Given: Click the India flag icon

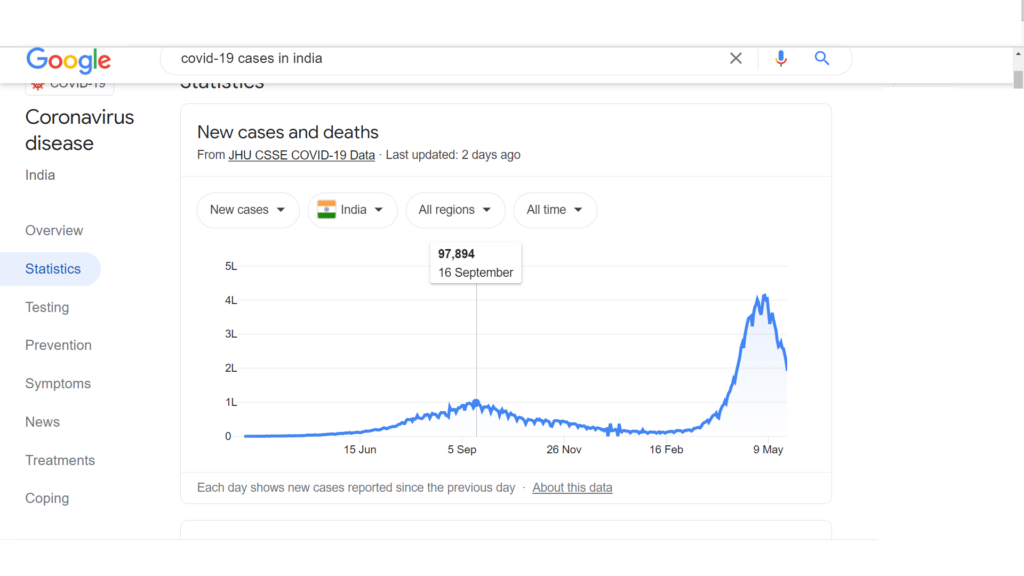Looking at the screenshot, I should click(326, 210).
